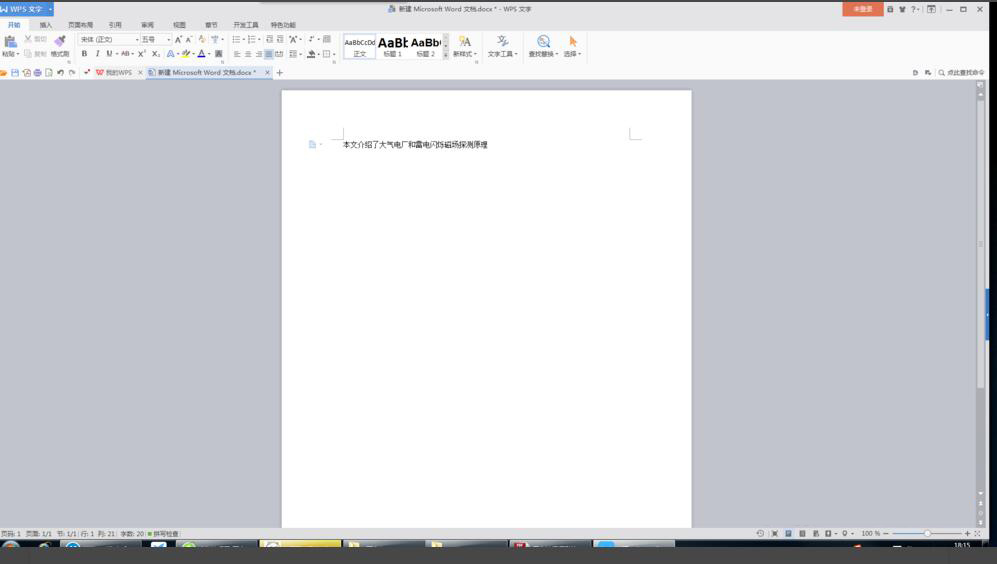This screenshot has height=564, width=997.
Task: Apply superscript X² formatting
Action: pyautogui.click(x=142, y=54)
